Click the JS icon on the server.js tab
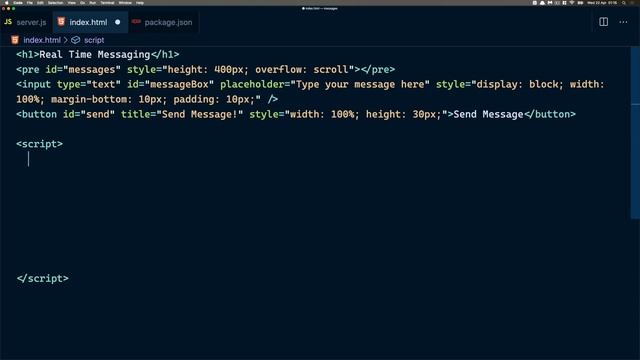The image size is (640, 360). [x=8, y=22]
